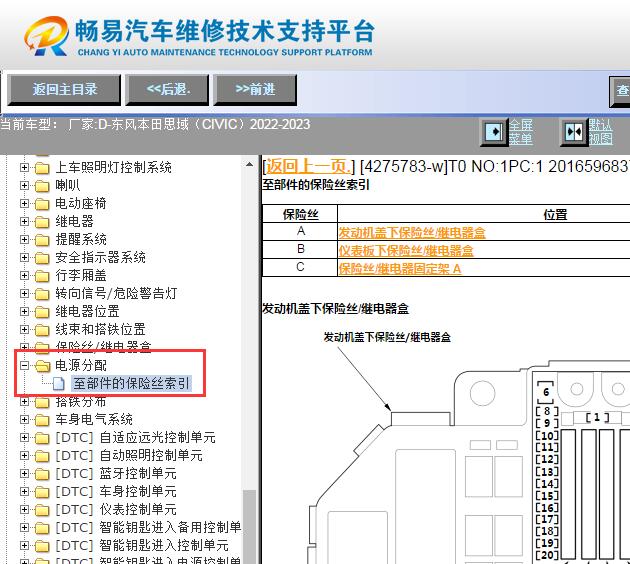Click the 电动座椅 folder icon
Viewport: 630px width, 564px height.
pos(42,204)
